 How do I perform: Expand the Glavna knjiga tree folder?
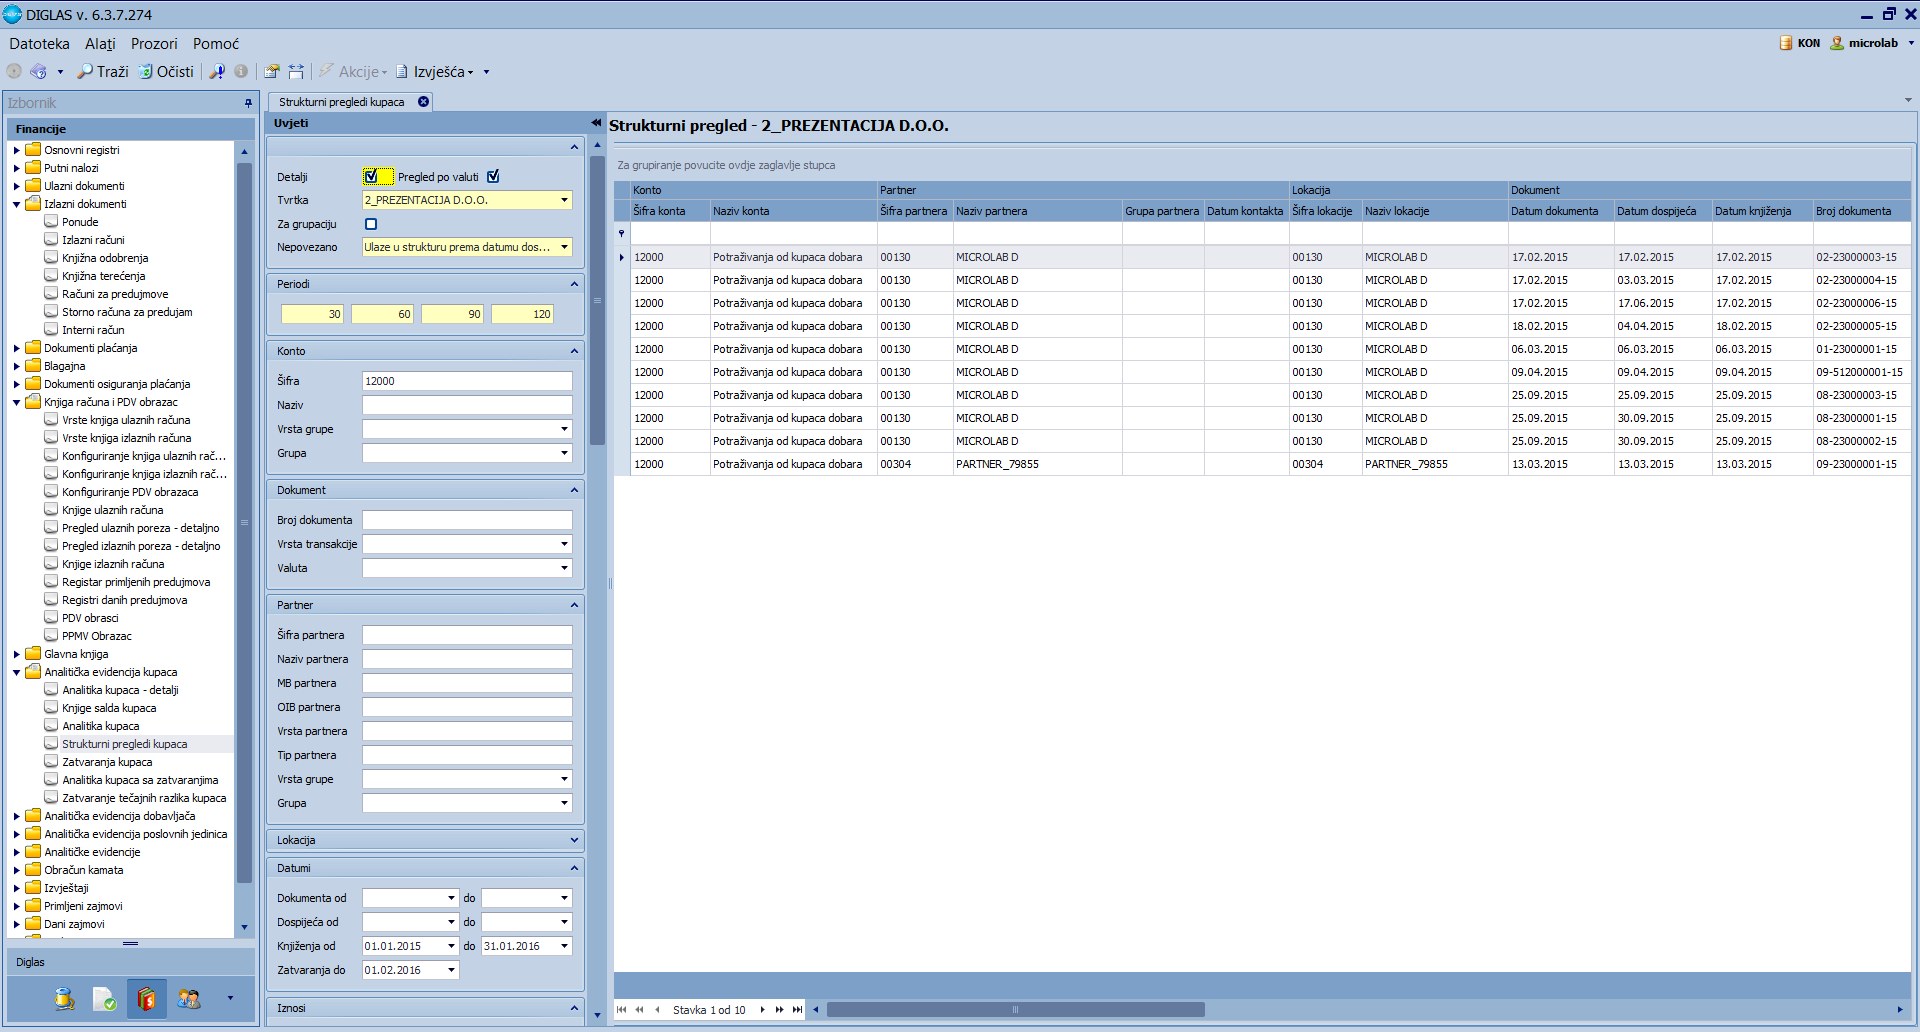pos(17,654)
